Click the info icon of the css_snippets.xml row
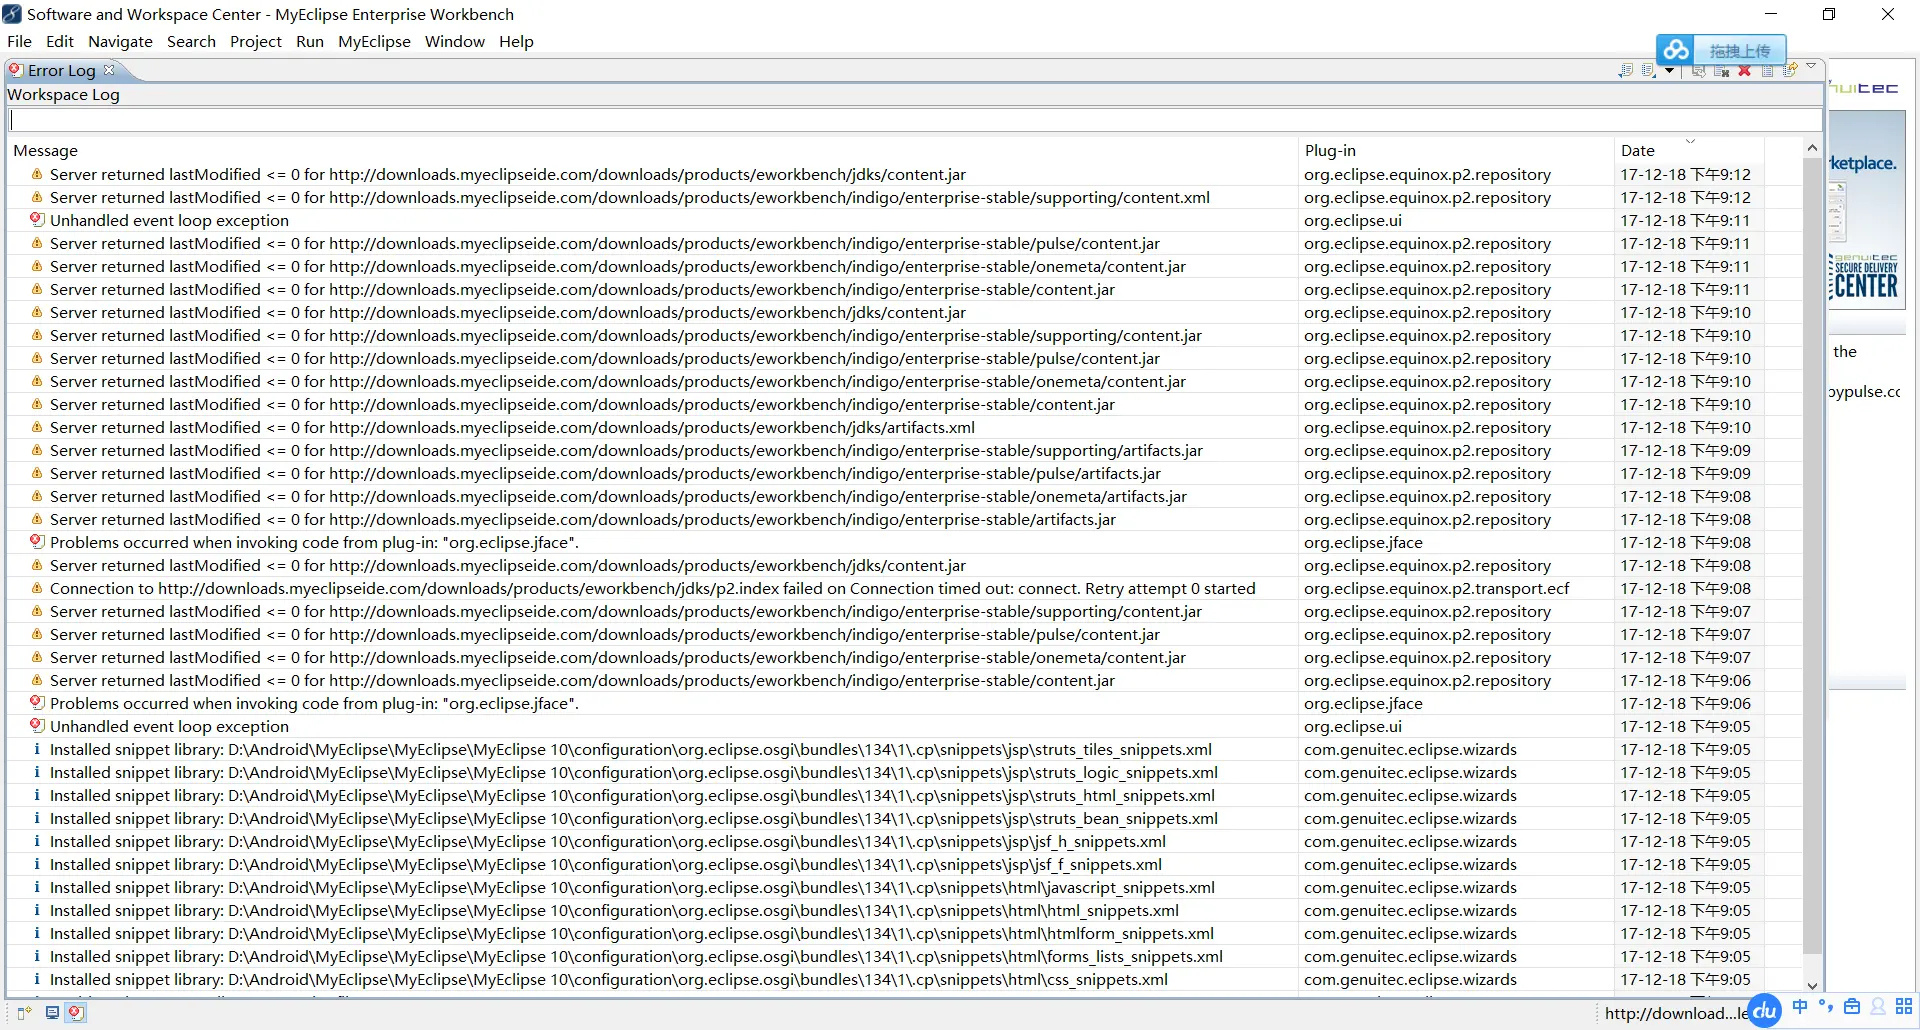This screenshot has width=1920, height=1030. tap(37, 979)
